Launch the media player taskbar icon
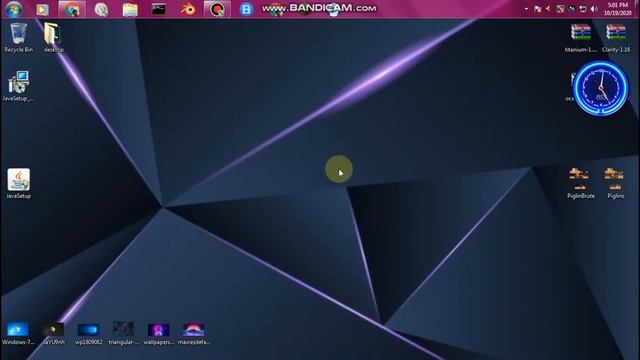Image resolution: width=640 pixels, height=360 pixels. click(x=42, y=9)
